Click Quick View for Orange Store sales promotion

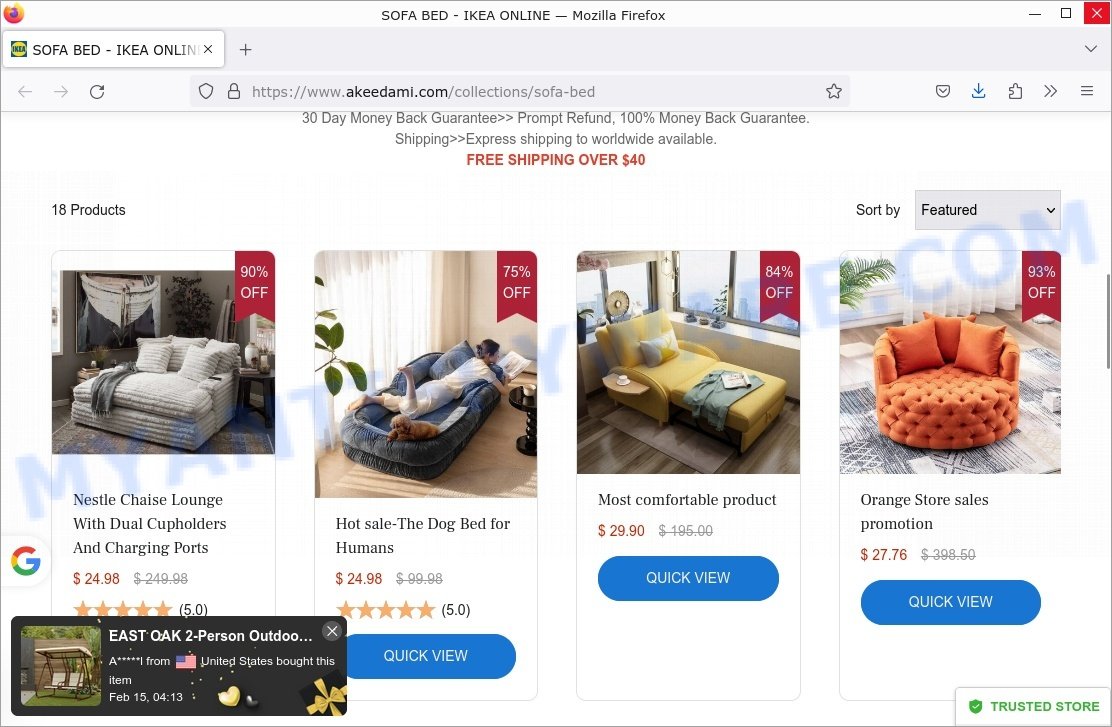point(950,602)
